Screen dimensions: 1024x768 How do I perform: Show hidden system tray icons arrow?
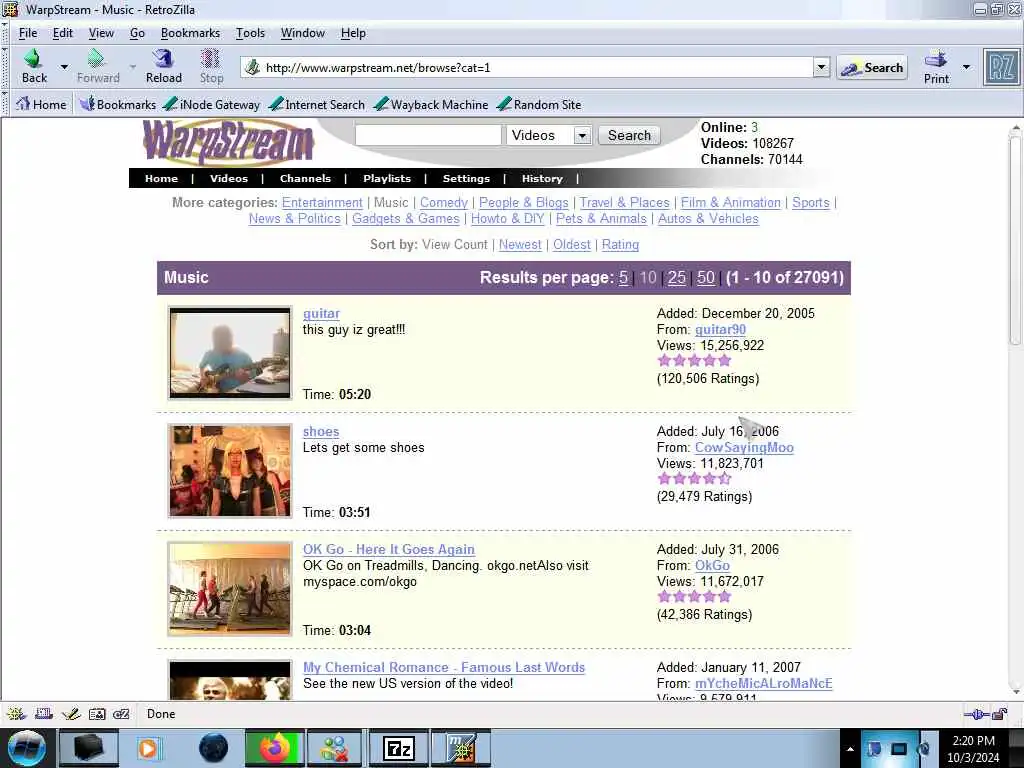(850, 749)
